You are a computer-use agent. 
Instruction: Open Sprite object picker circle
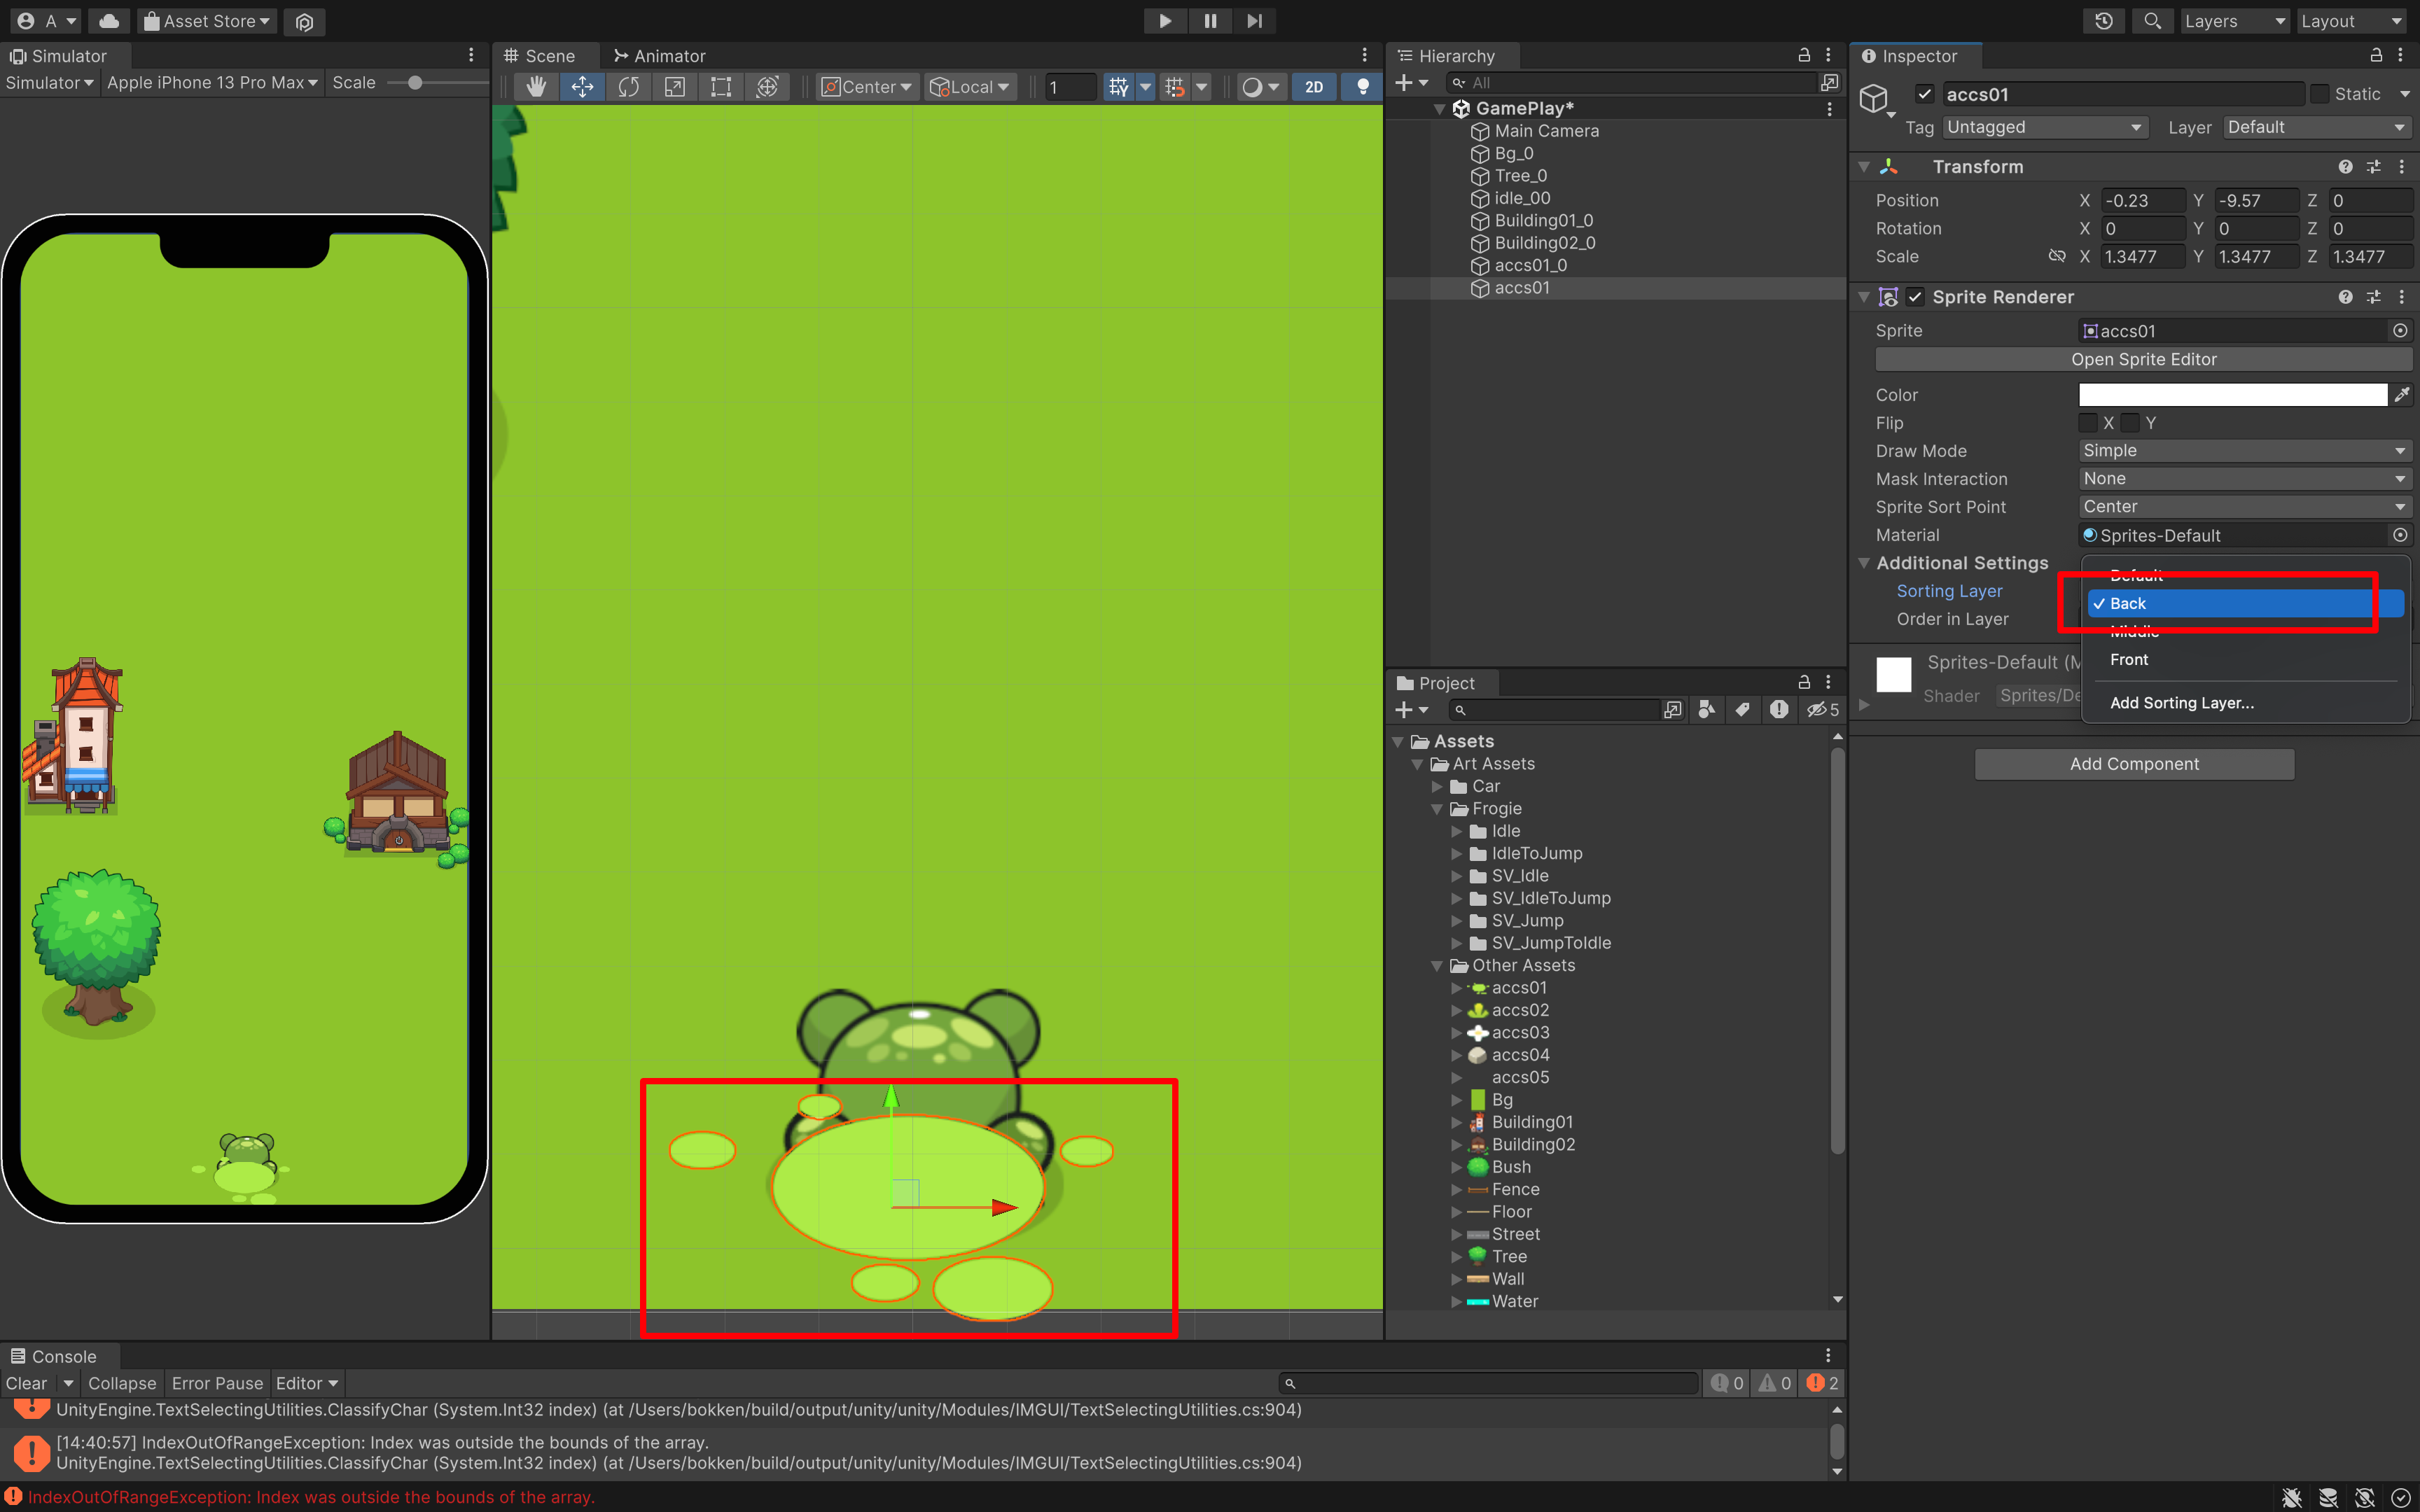[x=2400, y=331]
